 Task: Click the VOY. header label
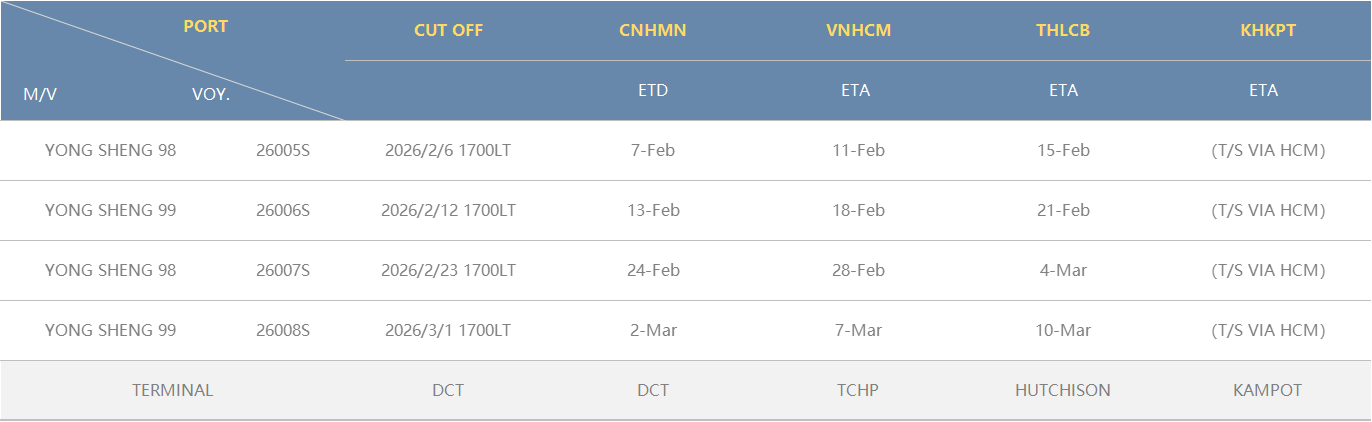coord(211,95)
